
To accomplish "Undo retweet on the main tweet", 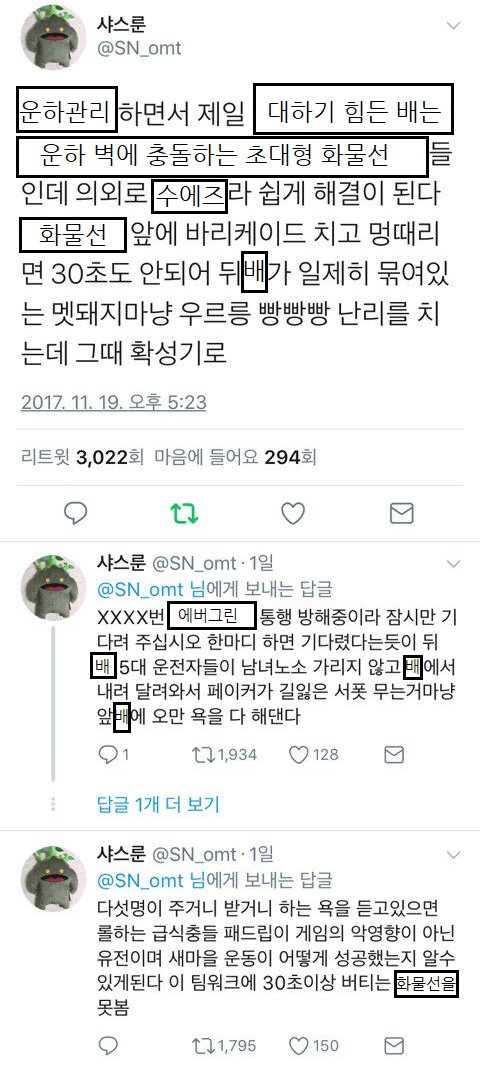I will [184, 513].
